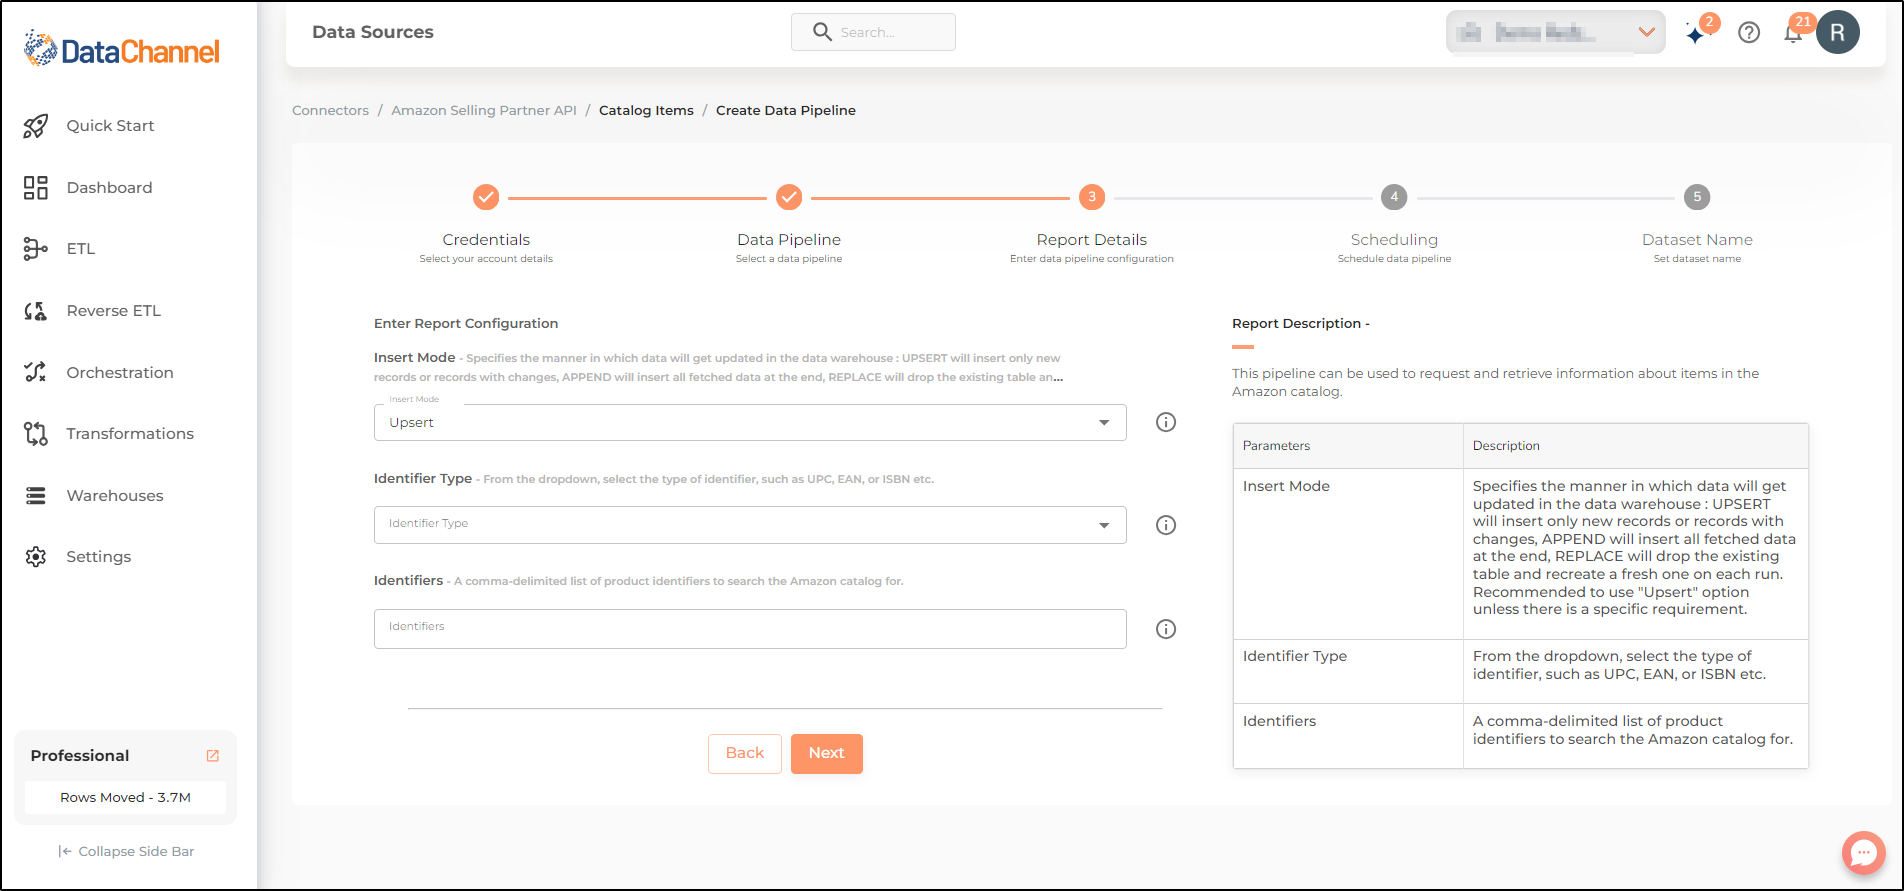Open Warehouses in the sidebar
The image size is (1904, 891).
coord(115,496)
